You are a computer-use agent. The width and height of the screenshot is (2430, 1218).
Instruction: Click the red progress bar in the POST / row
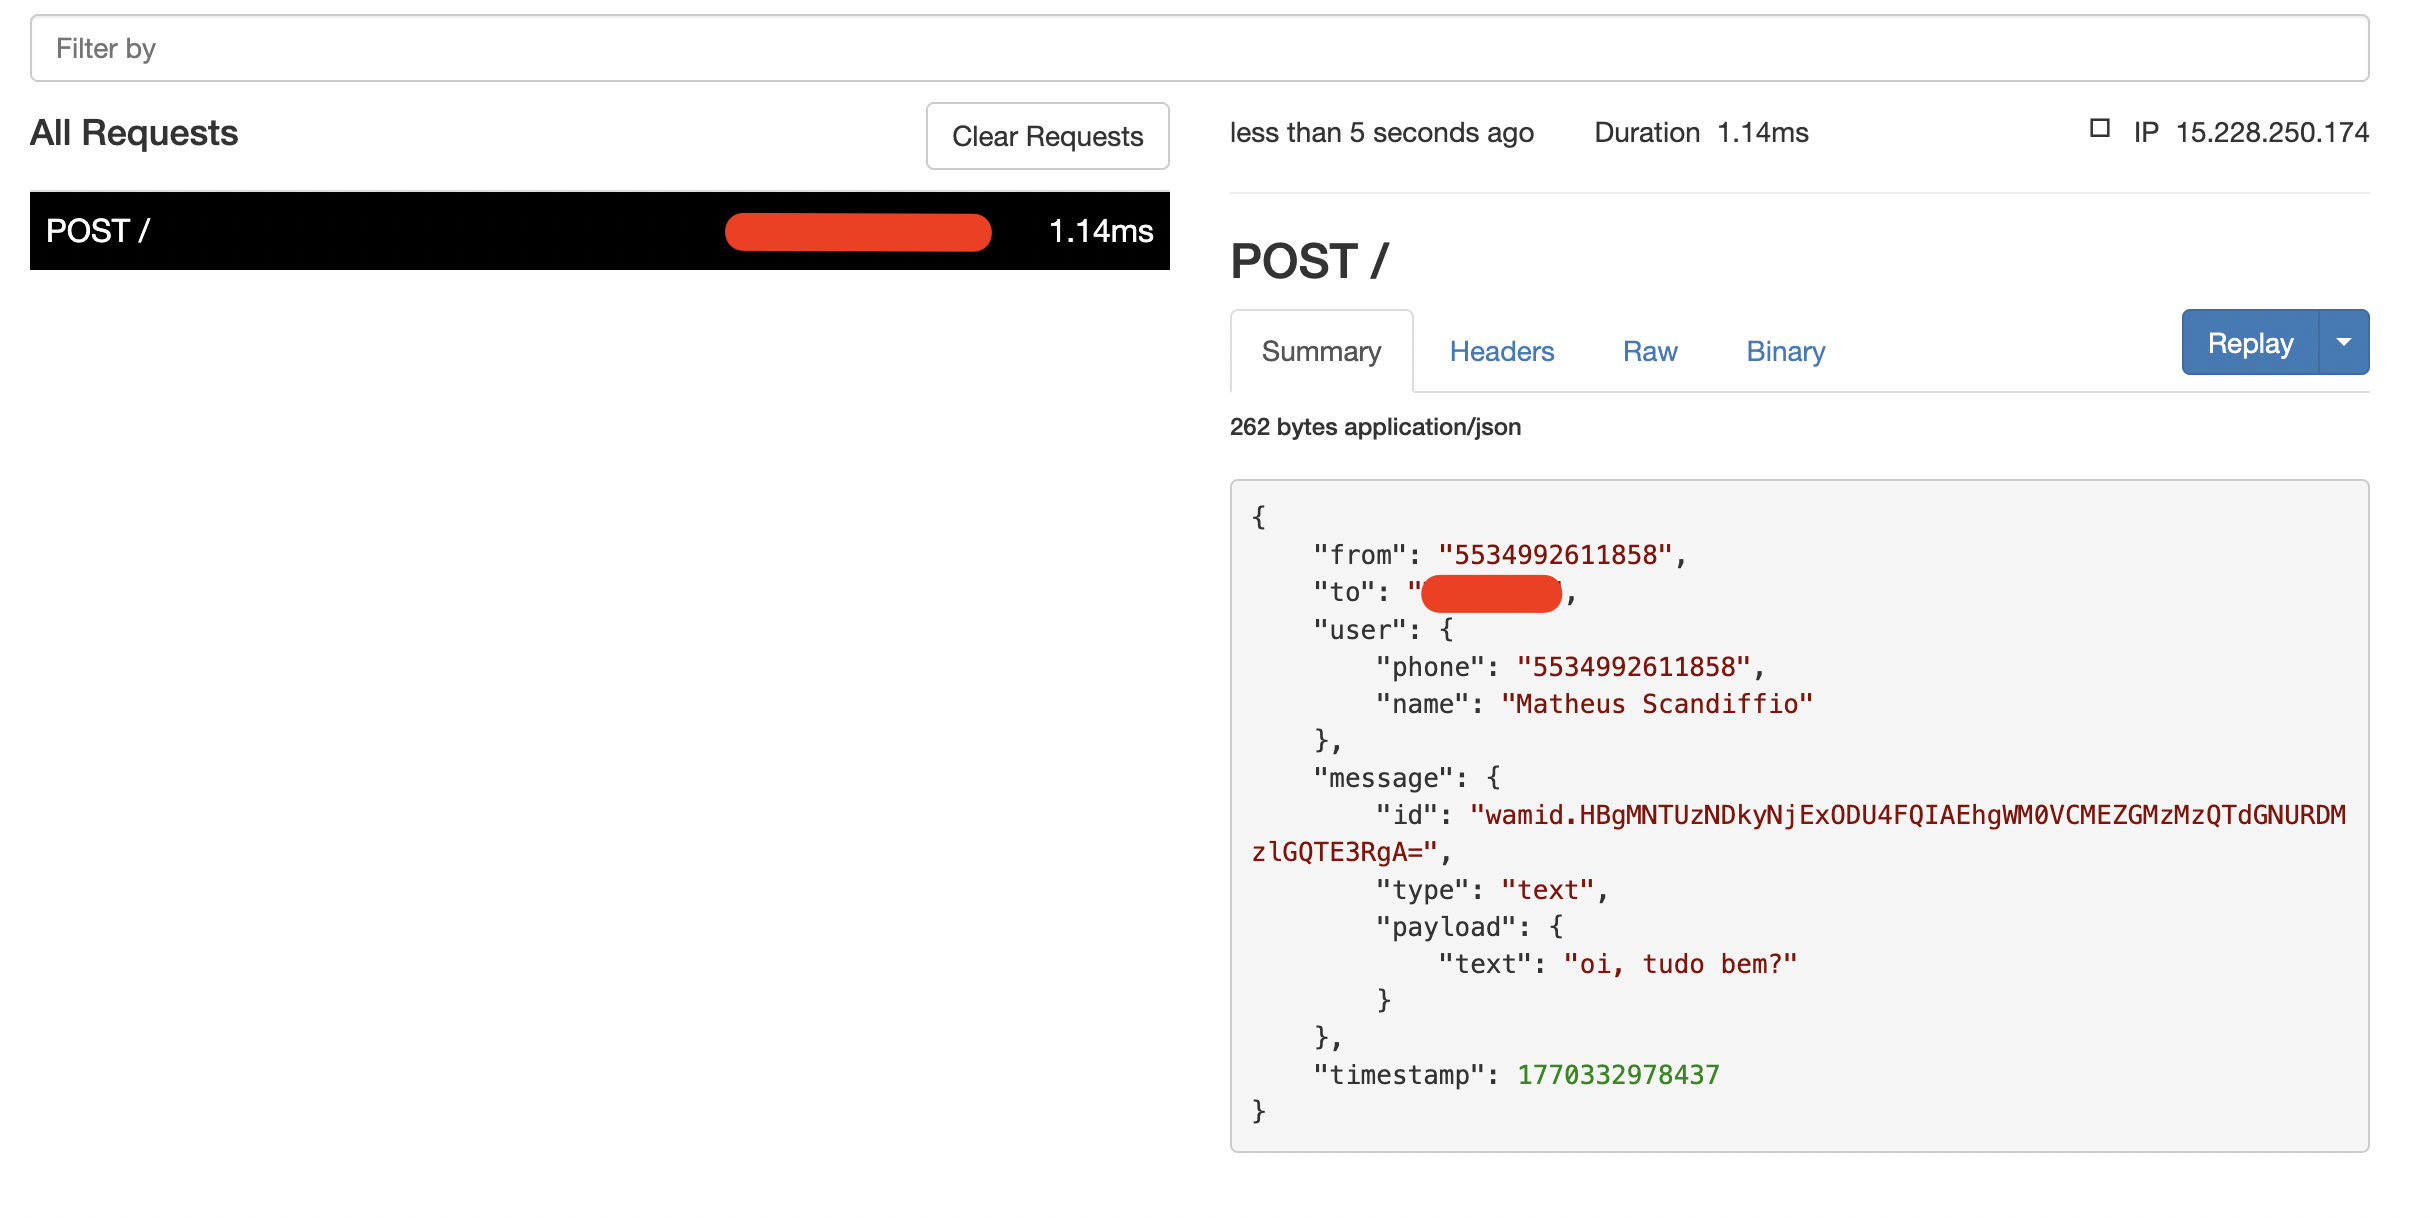857,231
